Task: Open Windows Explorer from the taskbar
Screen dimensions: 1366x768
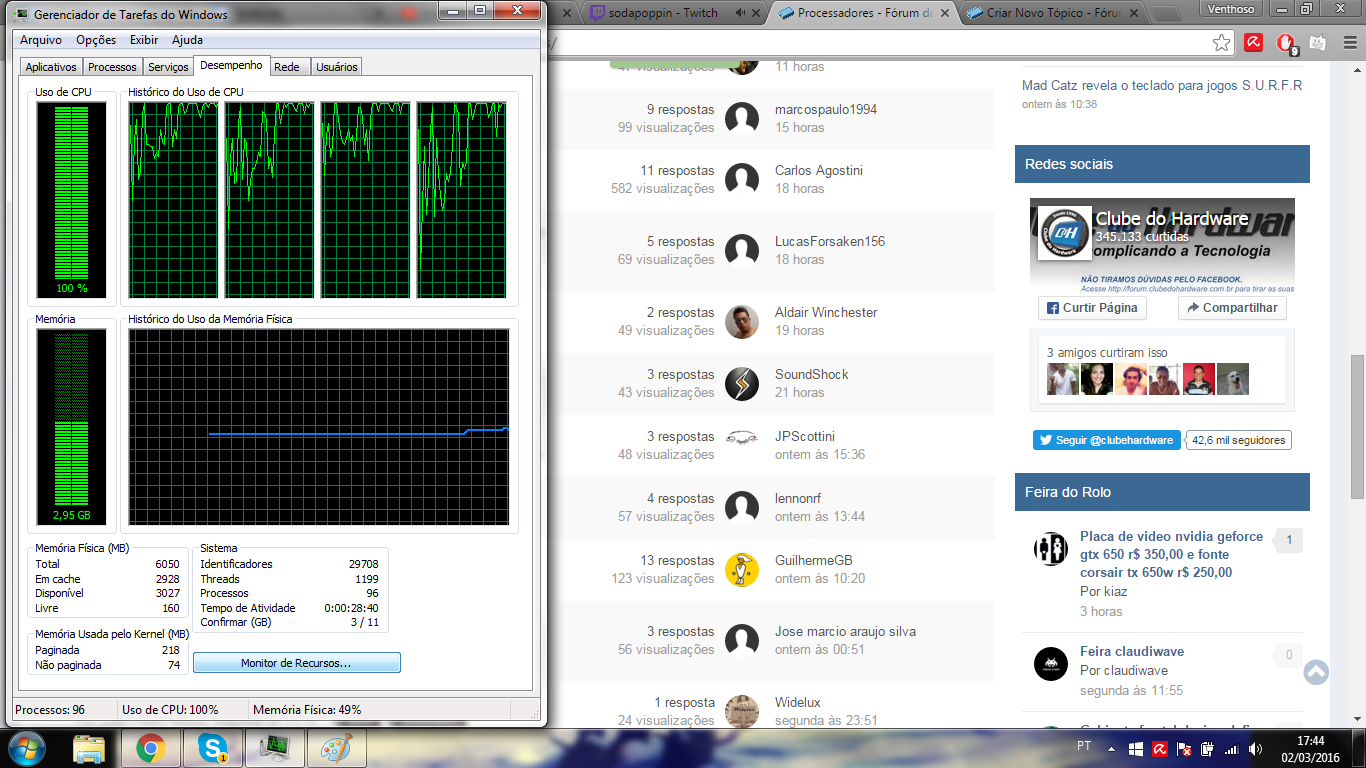Action: pos(89,748)
